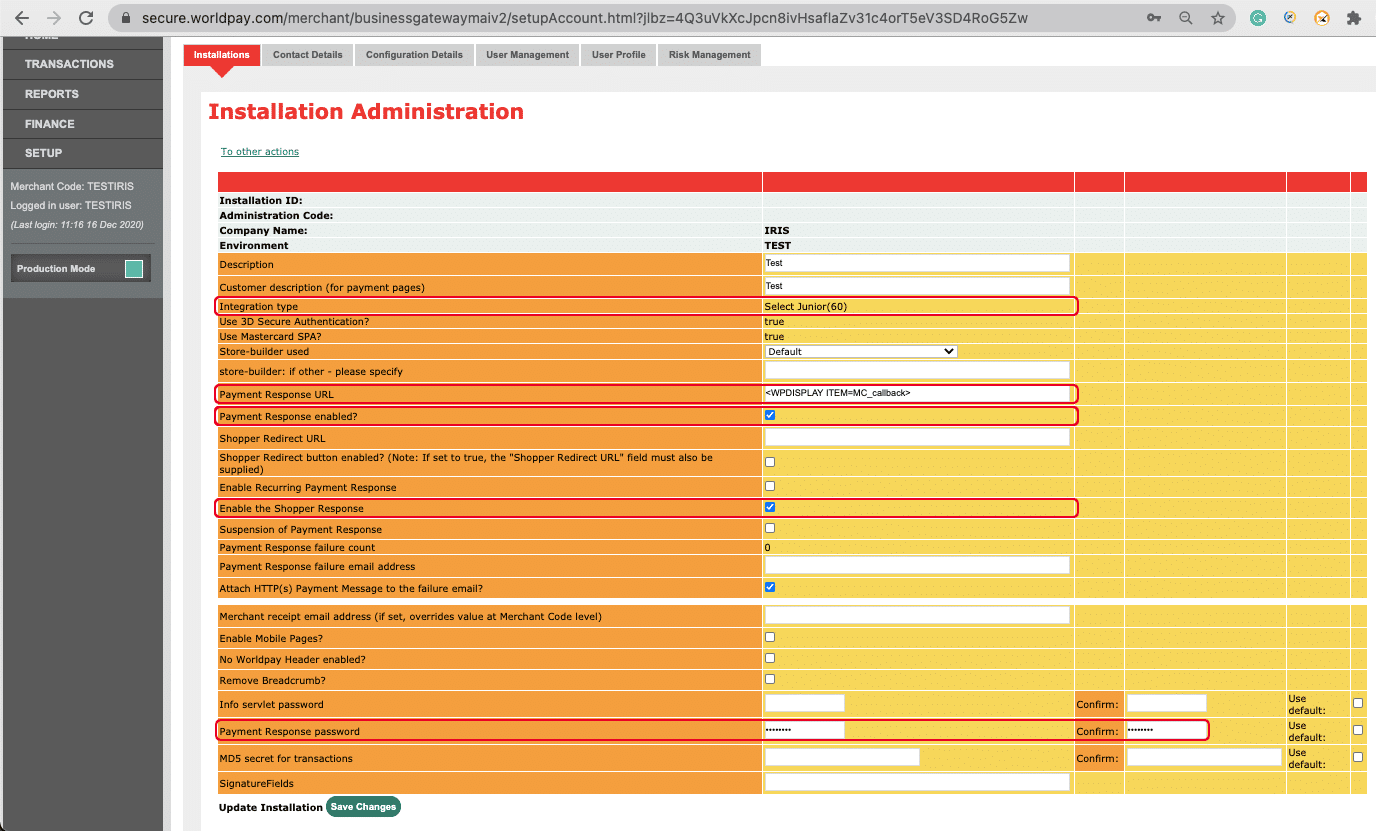Uncheck Enable the Shopper Response
This screenshot has height=831, width=1376.
[x=770, y=507]
